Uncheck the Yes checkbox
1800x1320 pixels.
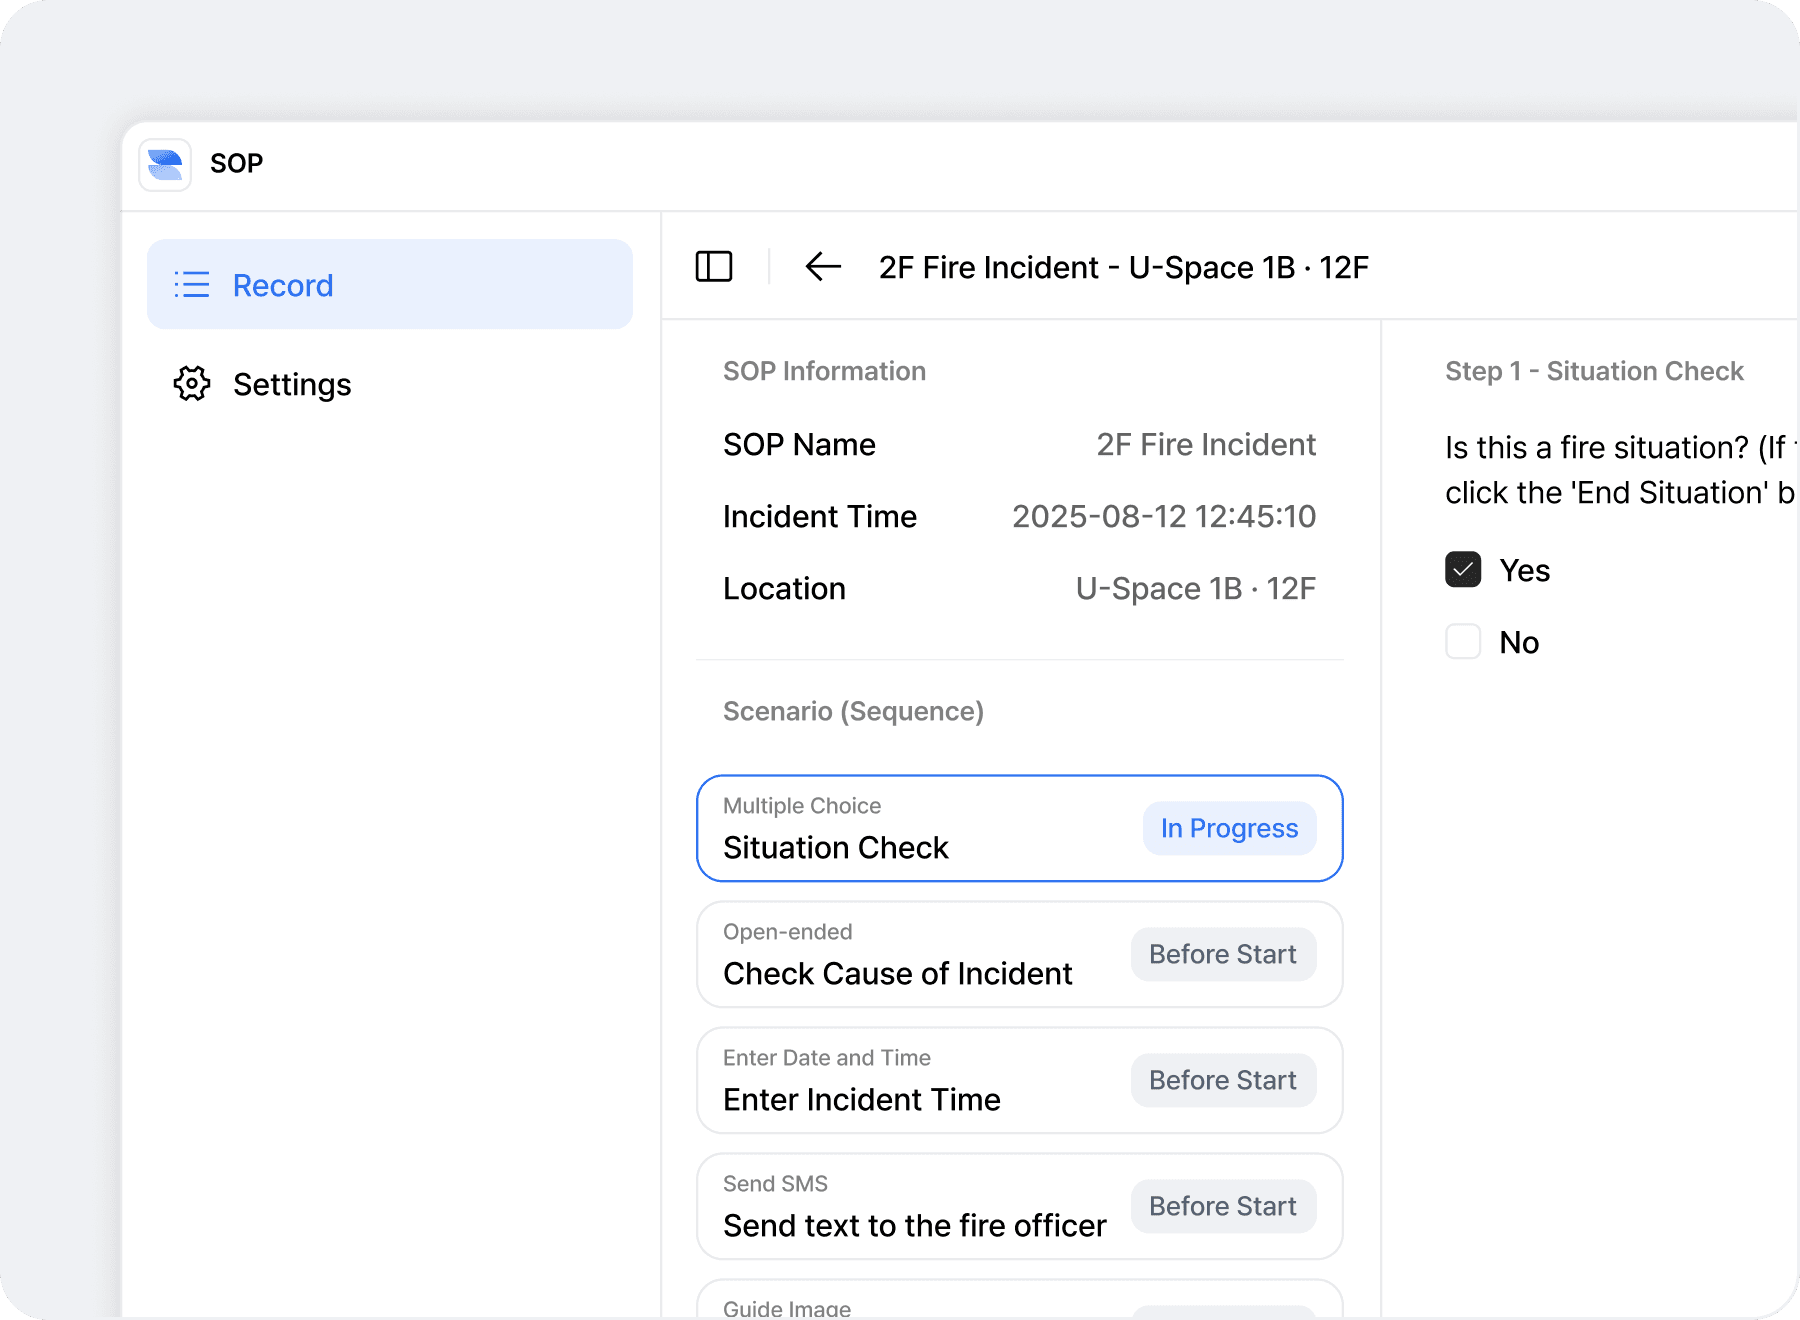1463,570
